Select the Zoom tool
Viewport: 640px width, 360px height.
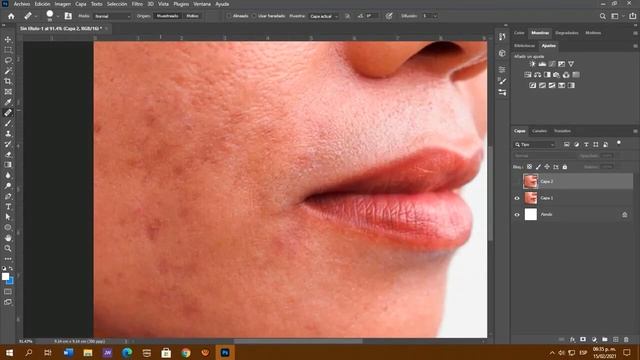pyautogui.click(x=8, y=248)
